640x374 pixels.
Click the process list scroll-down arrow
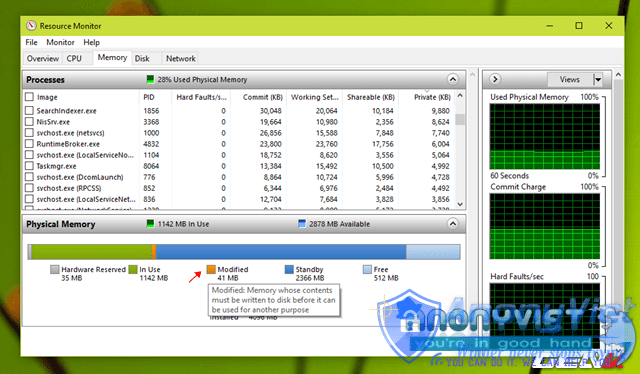(x=460, y=204)
